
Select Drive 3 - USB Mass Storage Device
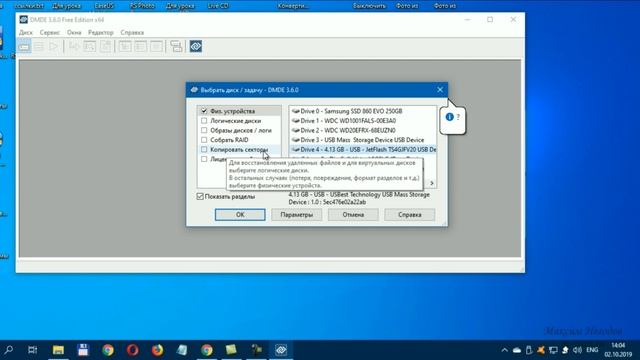pos(362,140)
